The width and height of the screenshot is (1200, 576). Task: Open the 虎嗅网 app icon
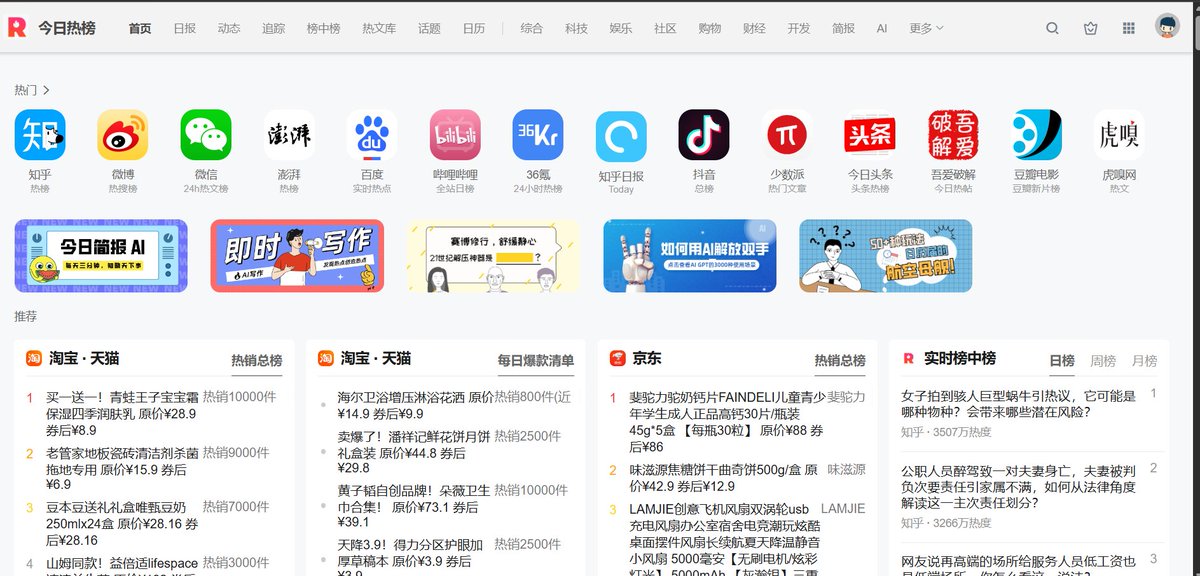tap(1119, 135)
